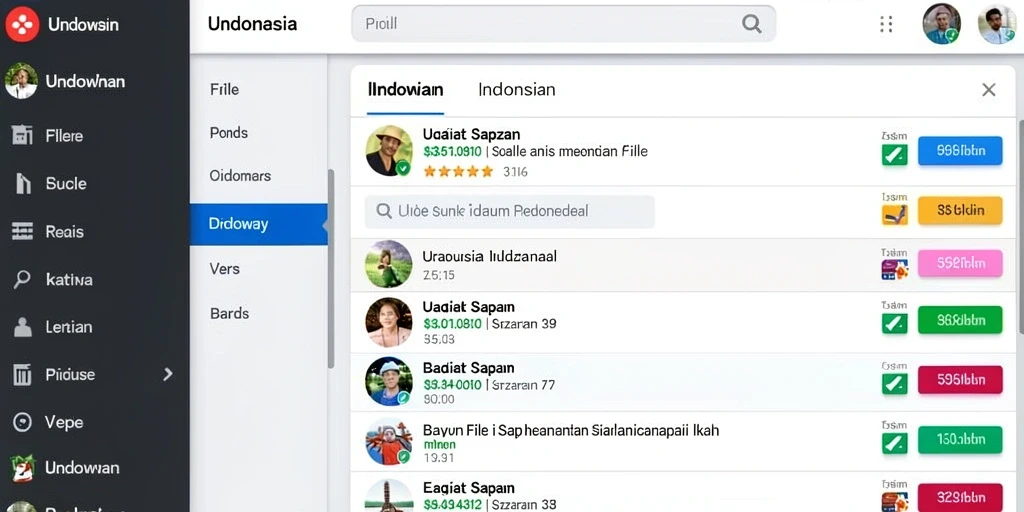Click the orange icon beside 35 yellow button
1024x512 pixels.
click(895, 214)
